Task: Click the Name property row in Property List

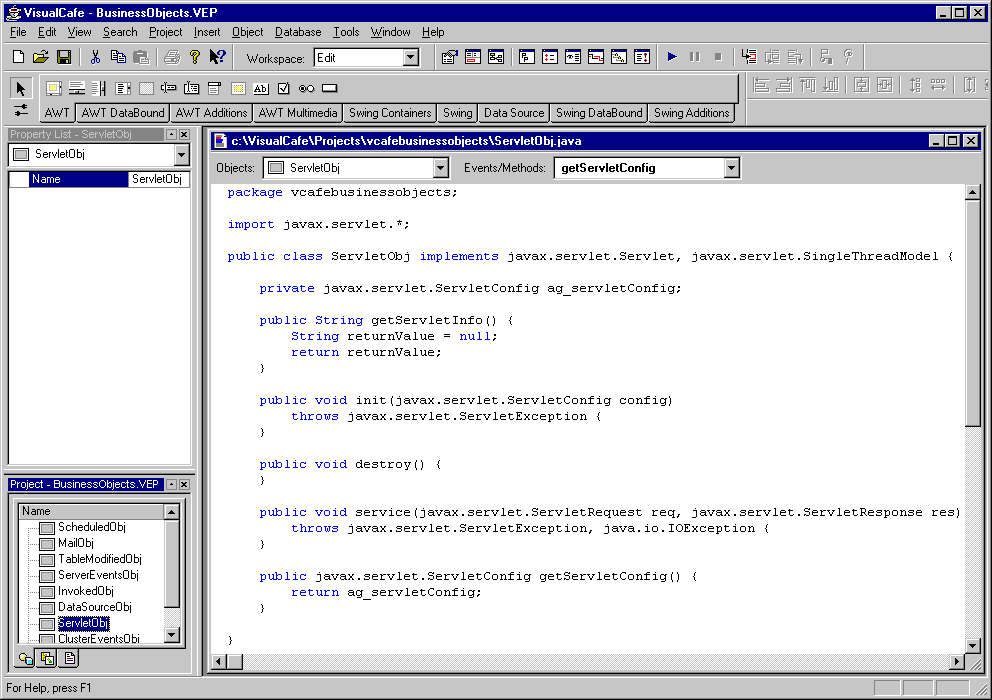Action: [x=99, y=179]
